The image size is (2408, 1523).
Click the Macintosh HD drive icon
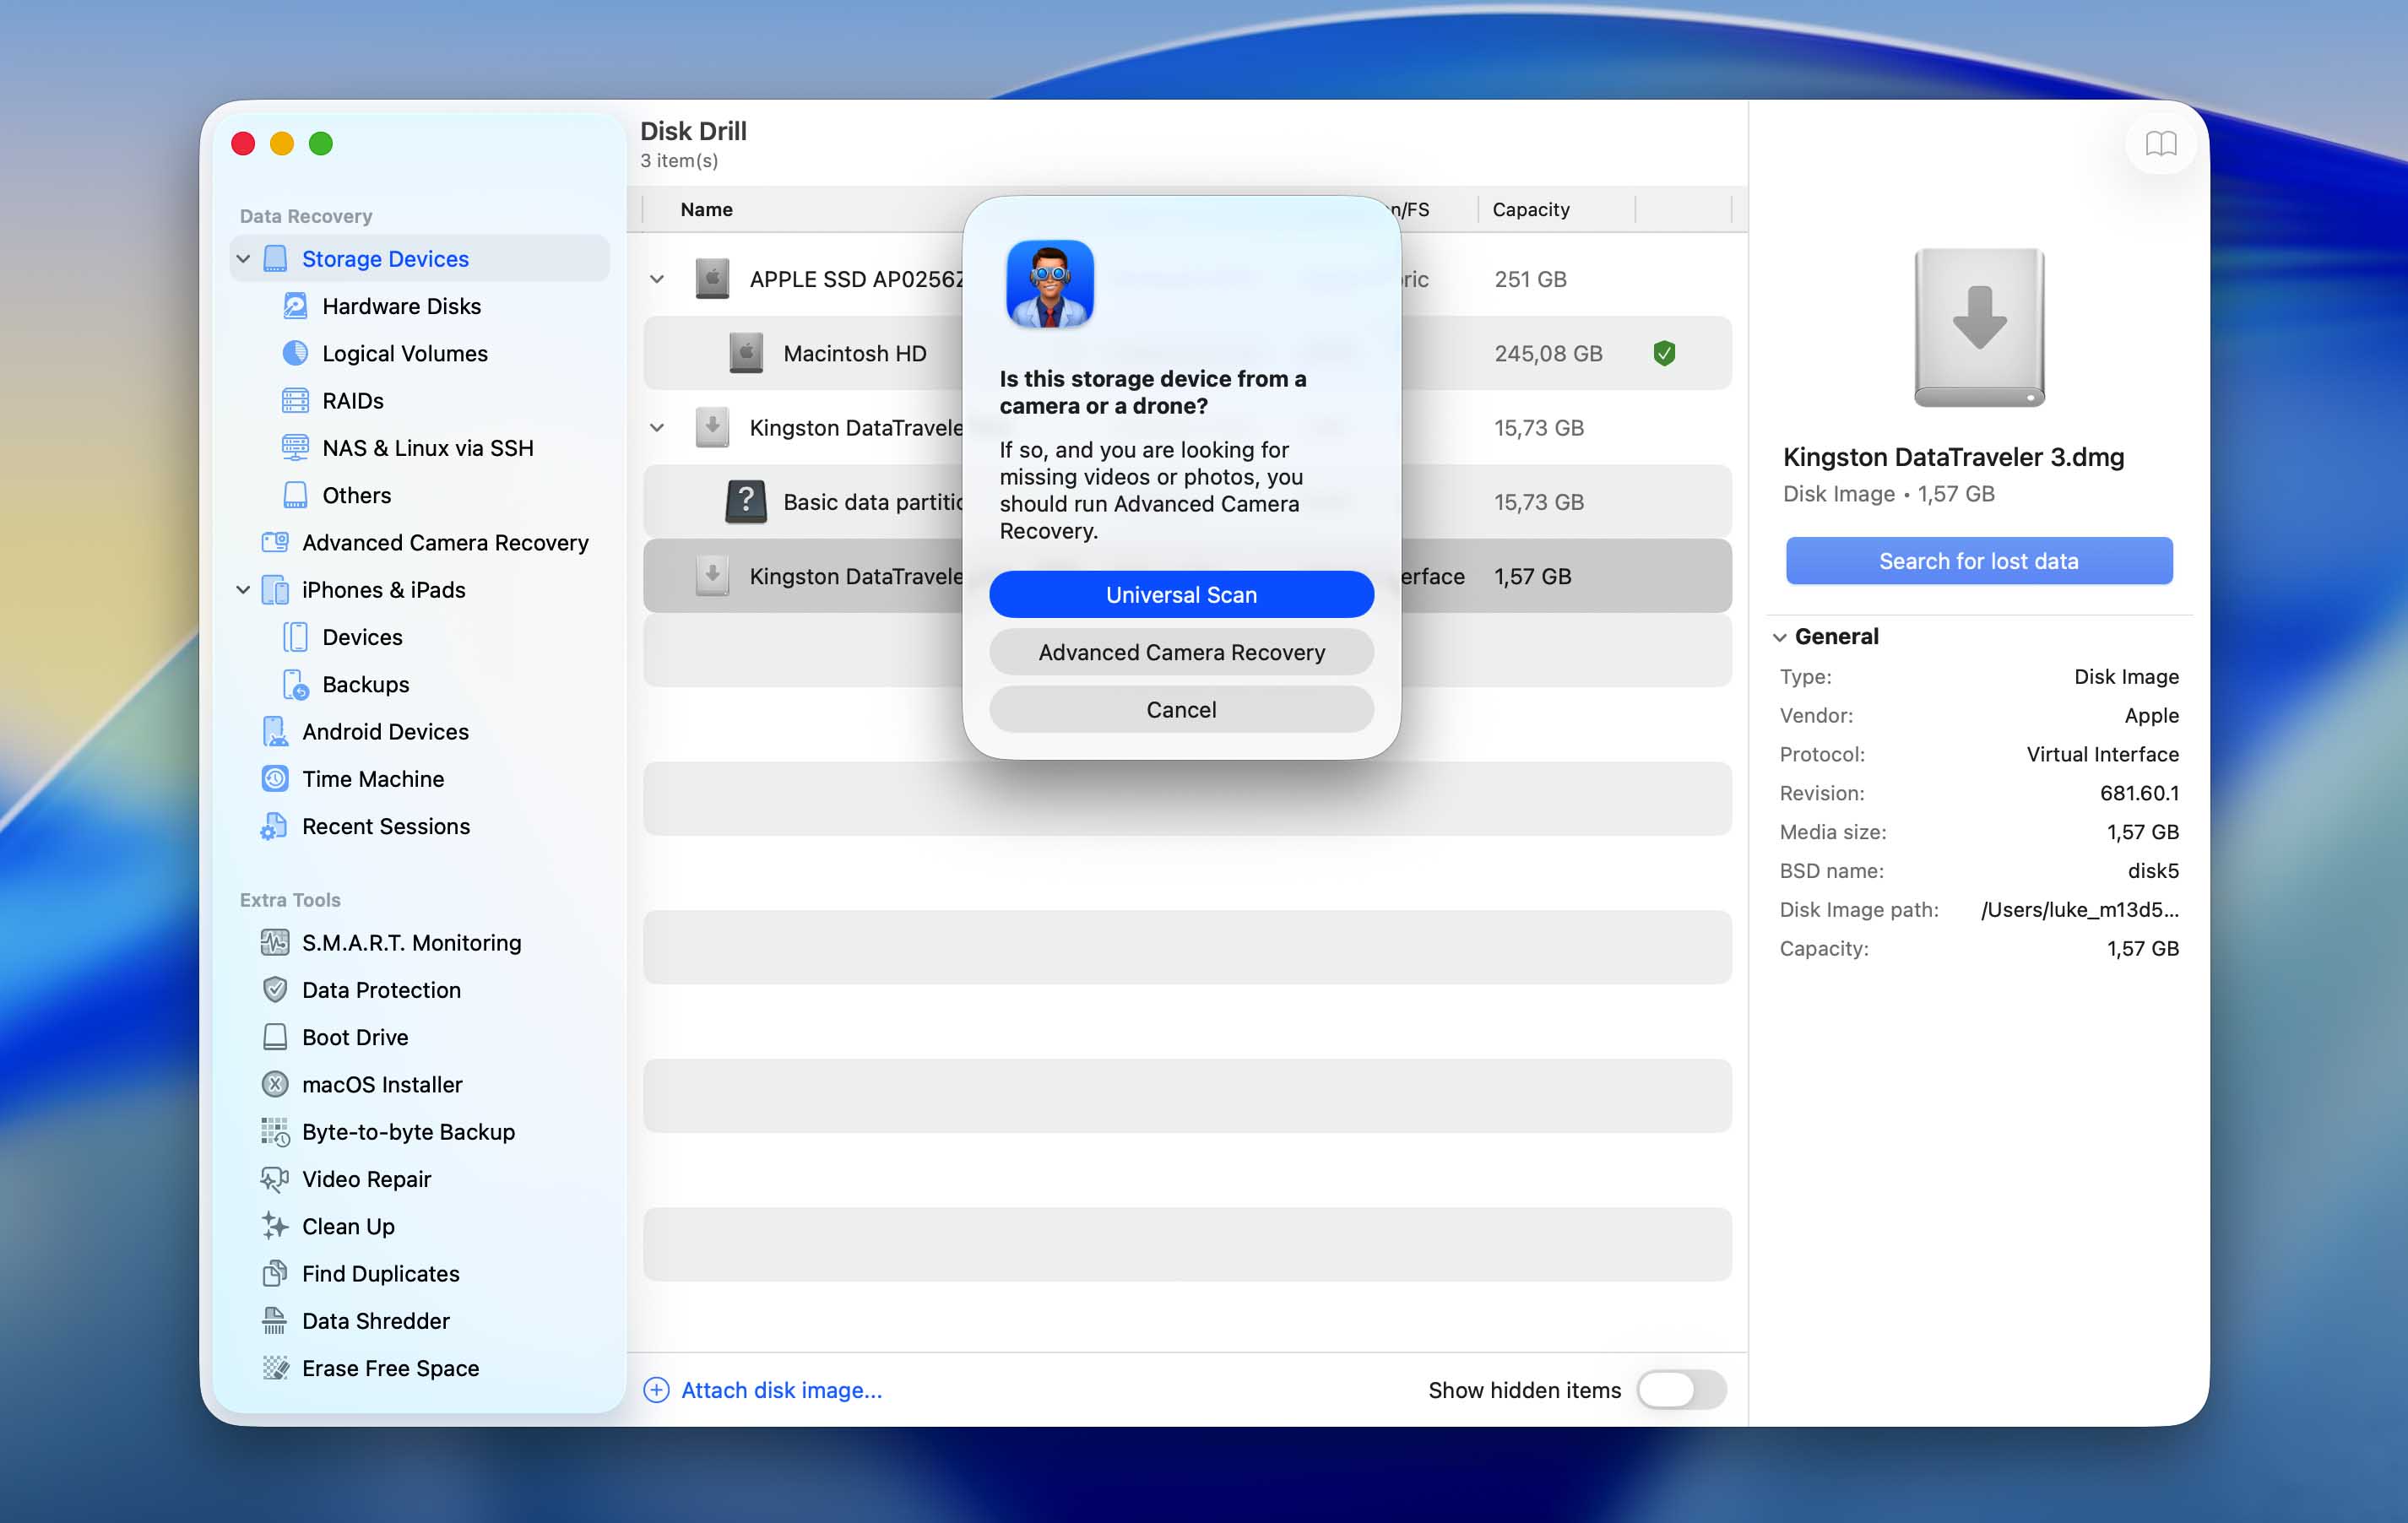(x=745, y=353)
